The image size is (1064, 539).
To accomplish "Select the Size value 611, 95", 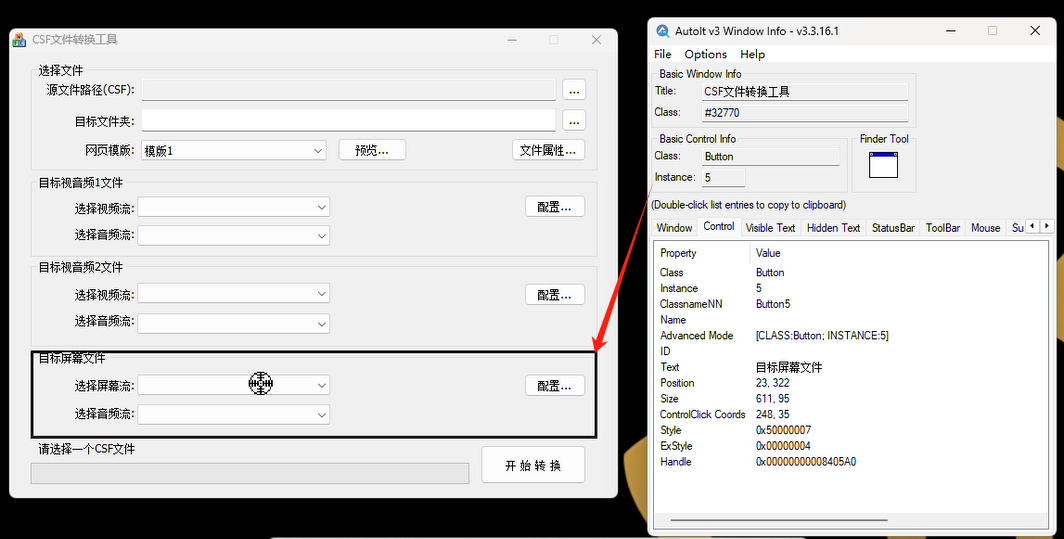I will 772,398.
